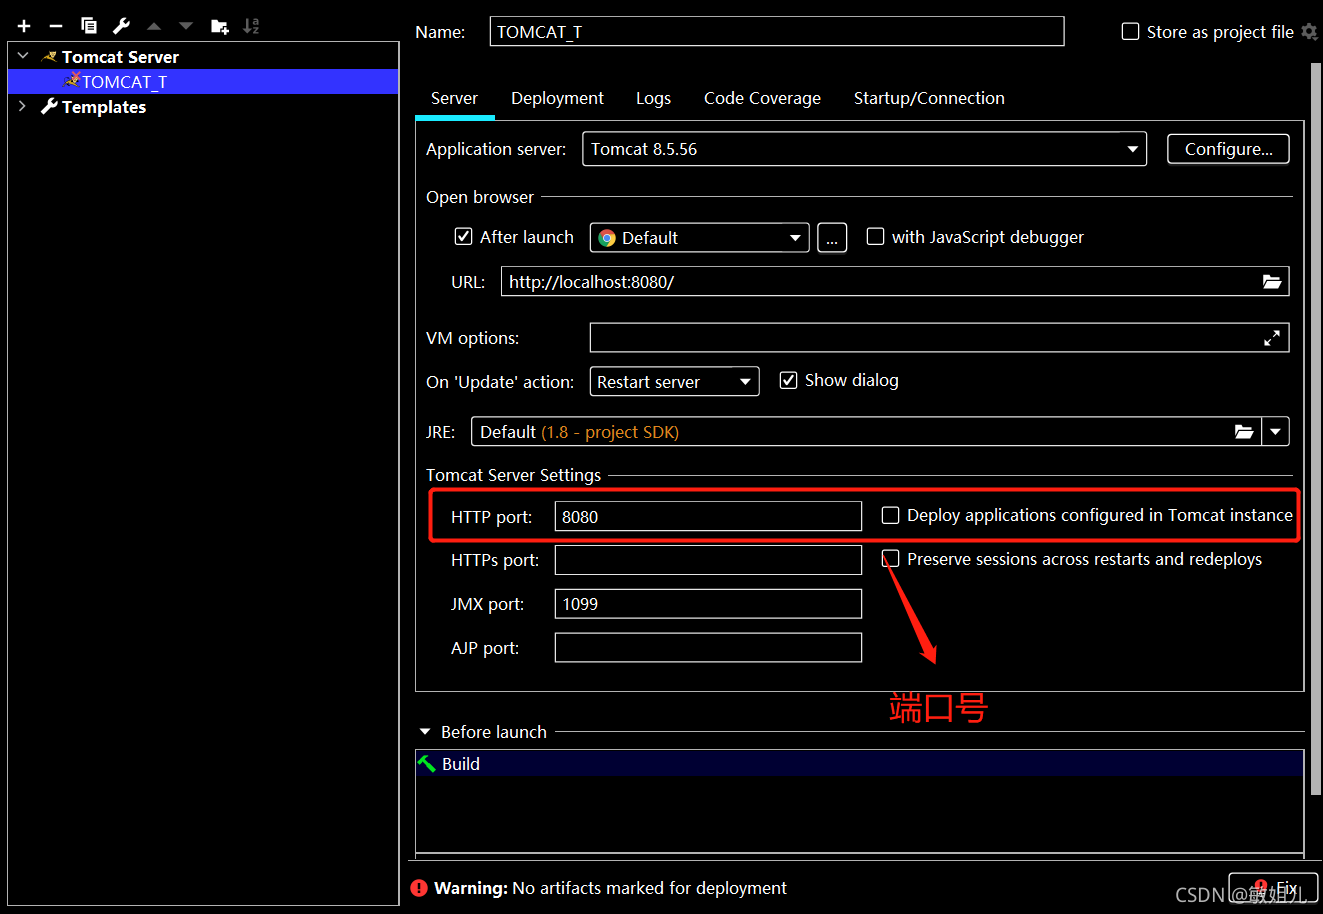This screenshot has height=914, width=1323.
Task: Open Default browser dropdown
Action: (700, 238)
